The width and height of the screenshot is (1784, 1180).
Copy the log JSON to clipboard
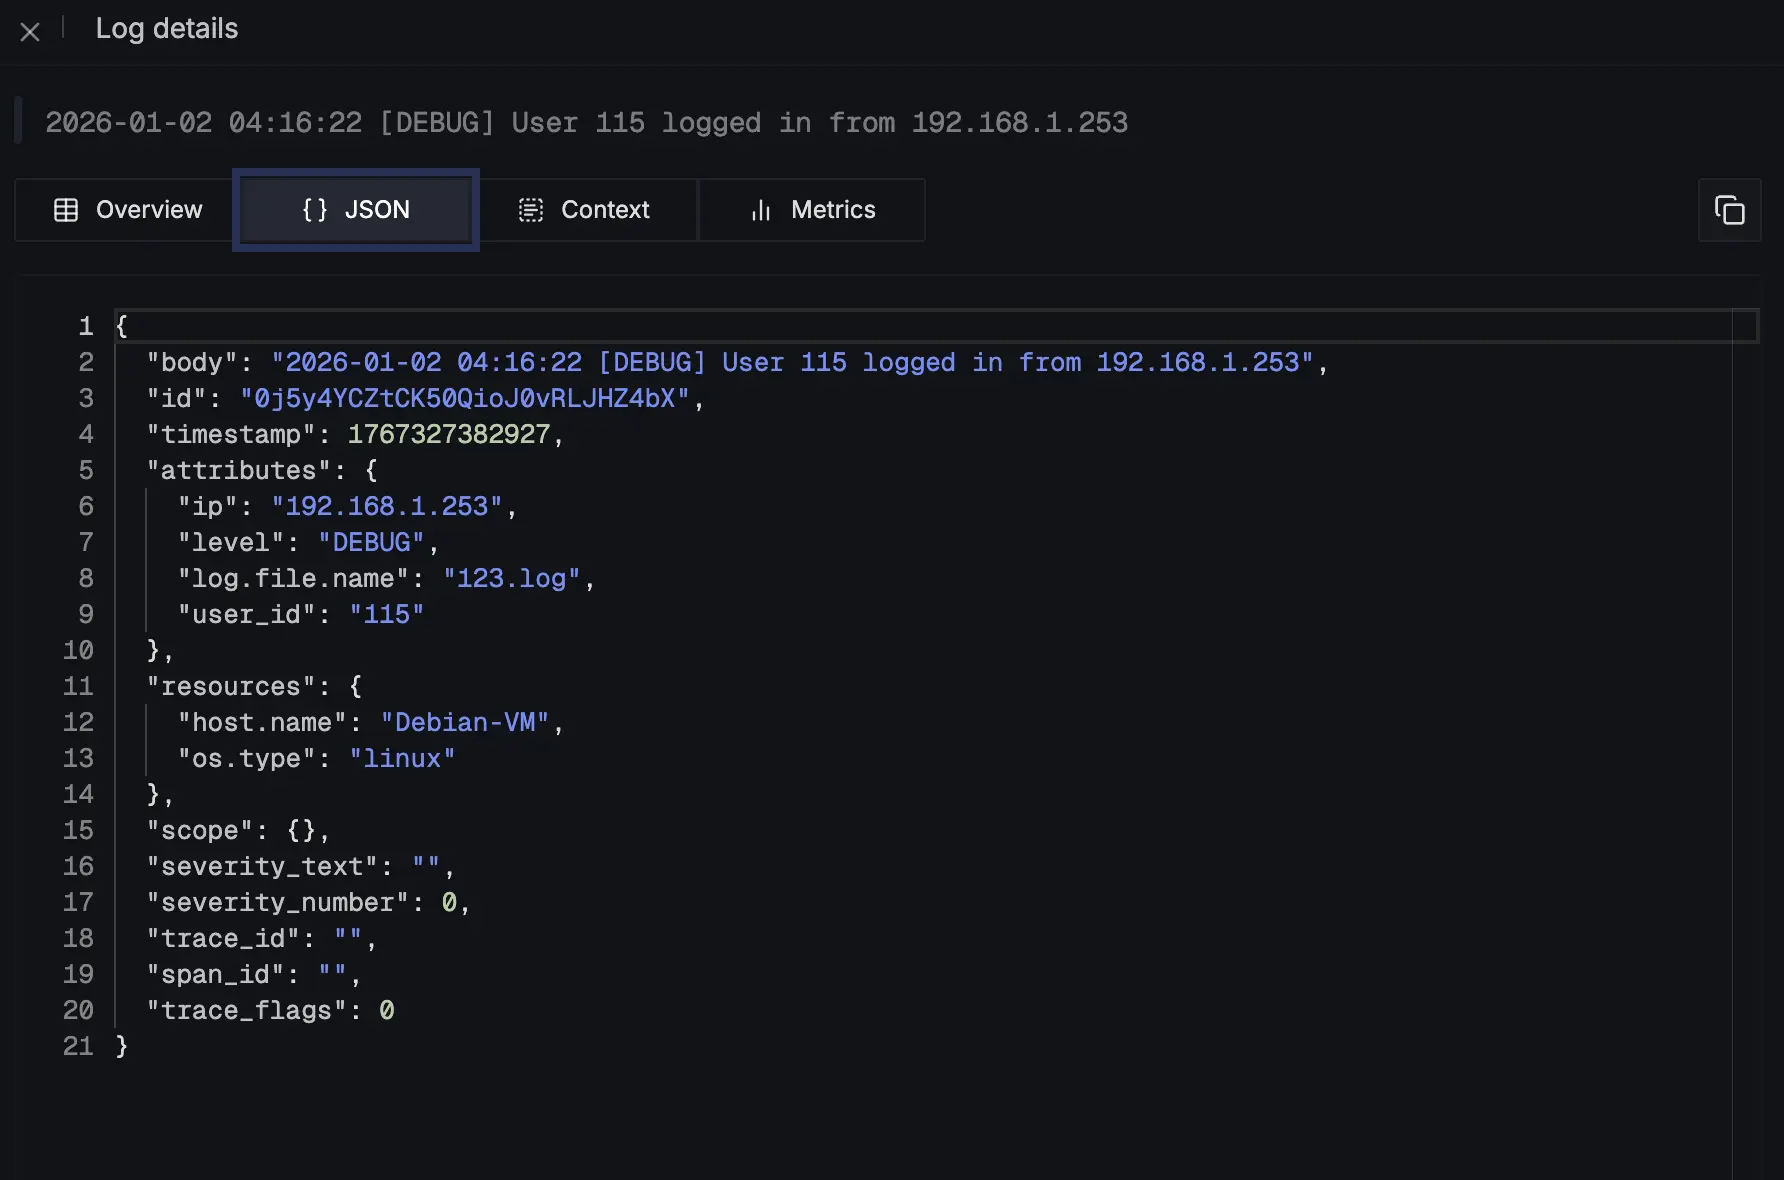pos(1729,210)
